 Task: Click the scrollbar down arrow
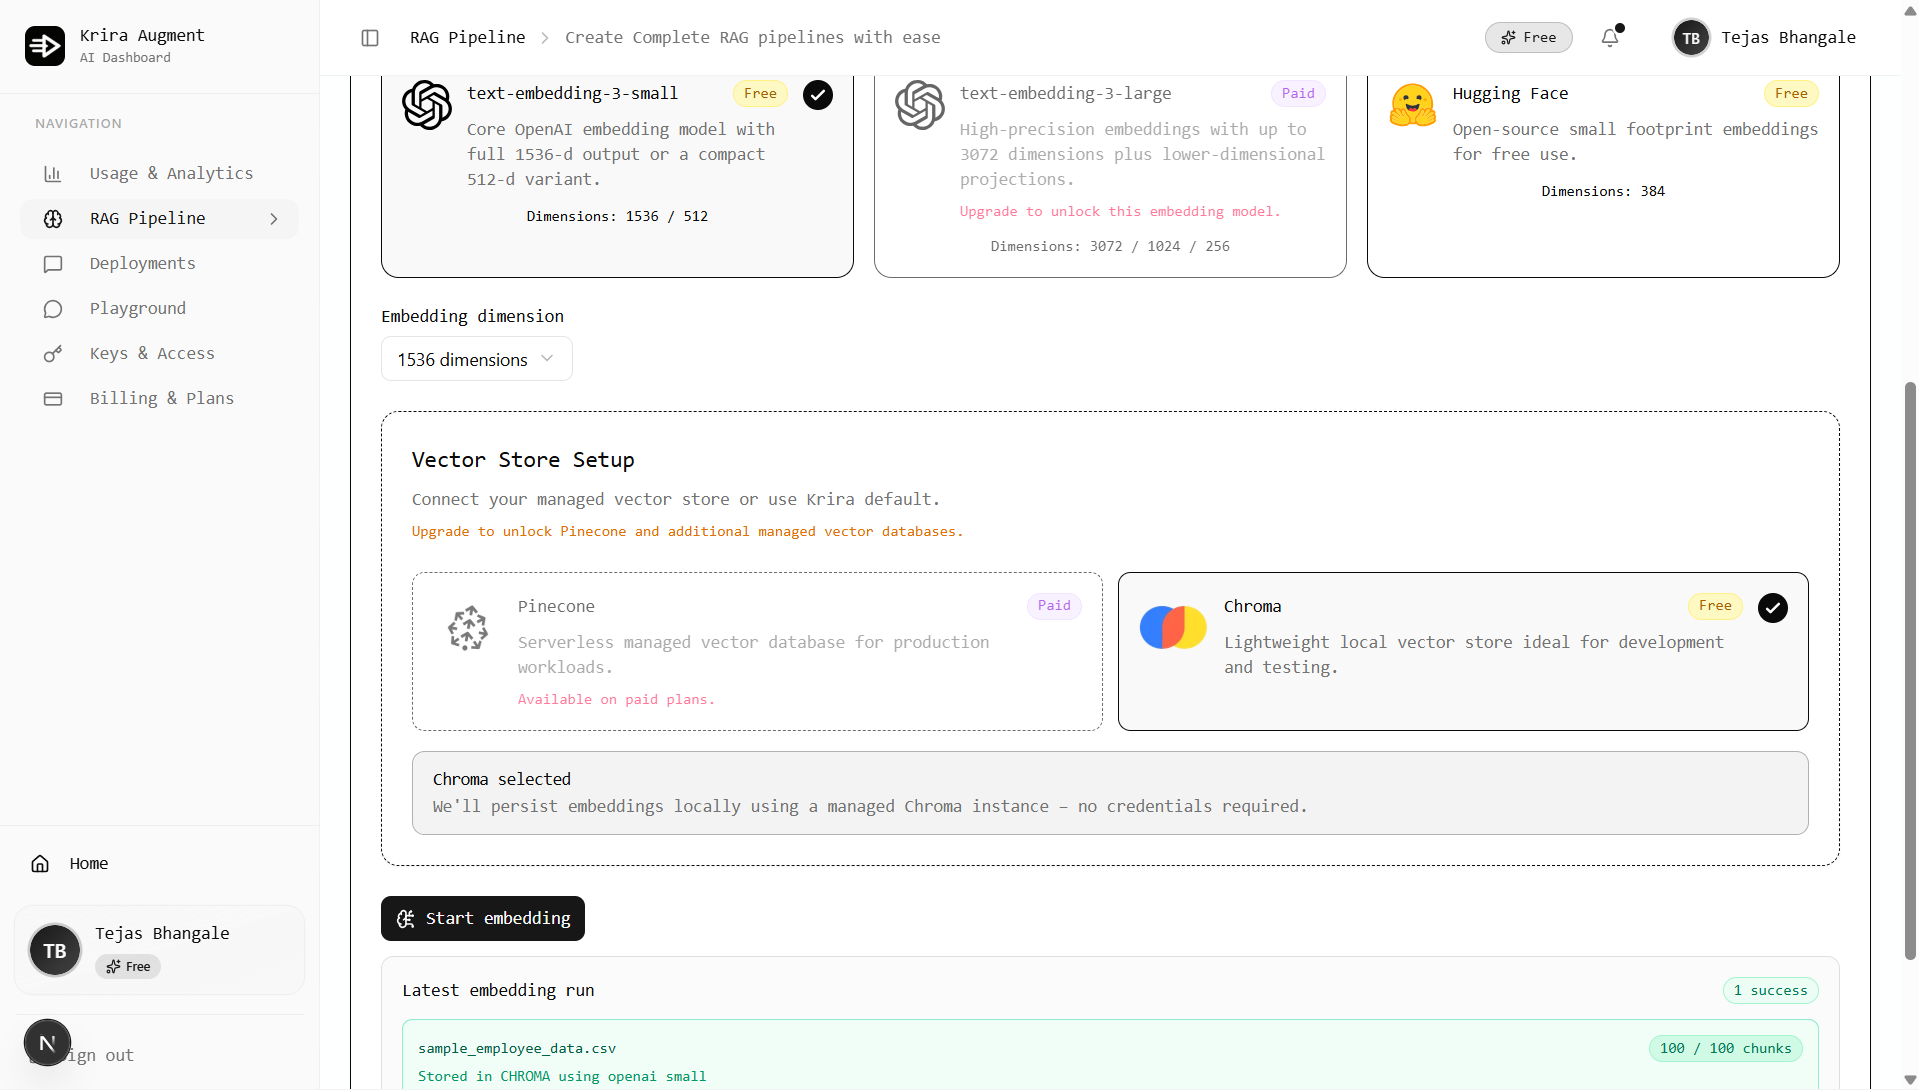point(1910,1079)
